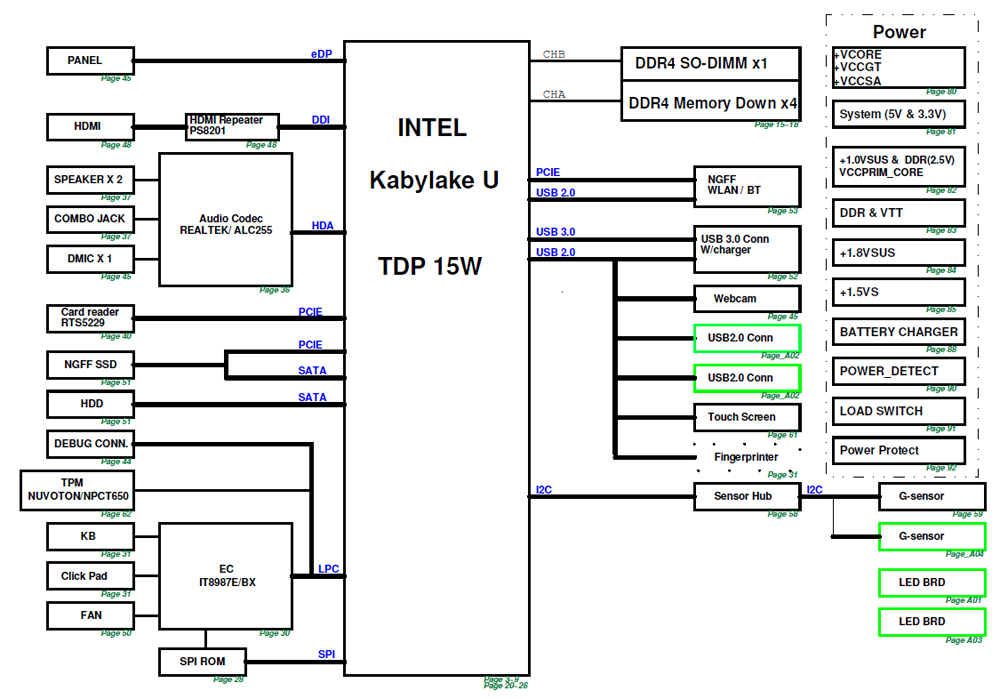Select the dotted Fingerprinter block
Screen dimensions: 1000x699
747,457
